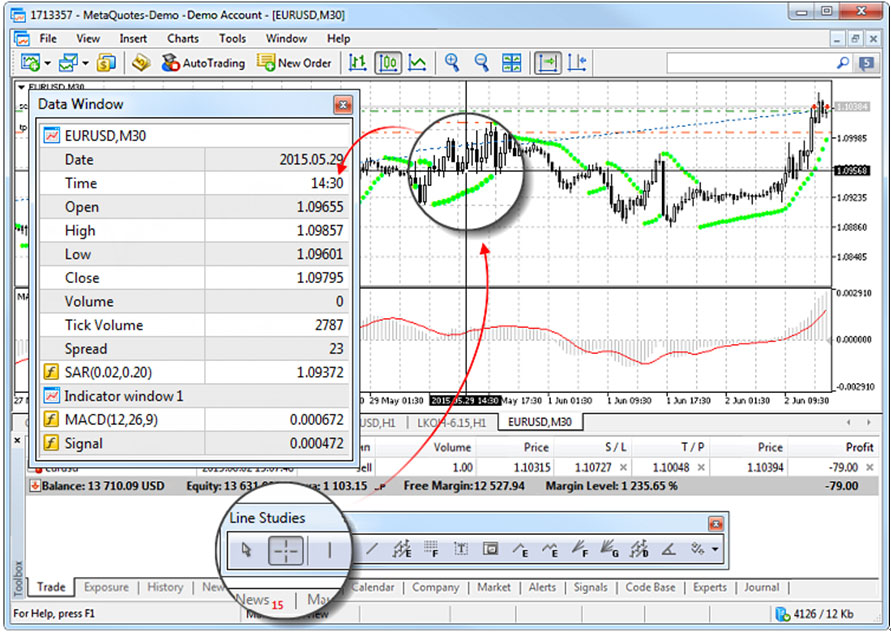Switch to EURUSD,M30 chart tab
The image size is (891, 635).
pos(539,422)
